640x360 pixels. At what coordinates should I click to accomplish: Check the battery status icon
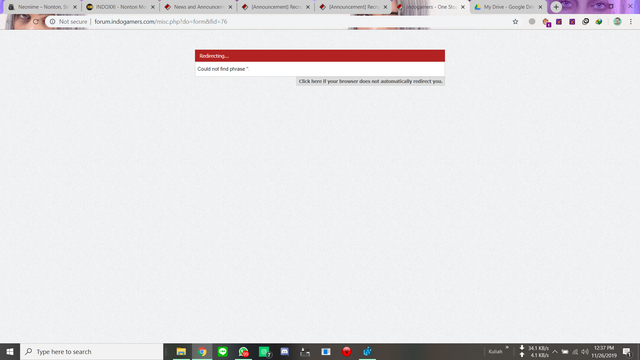click(x=565, y=351)
